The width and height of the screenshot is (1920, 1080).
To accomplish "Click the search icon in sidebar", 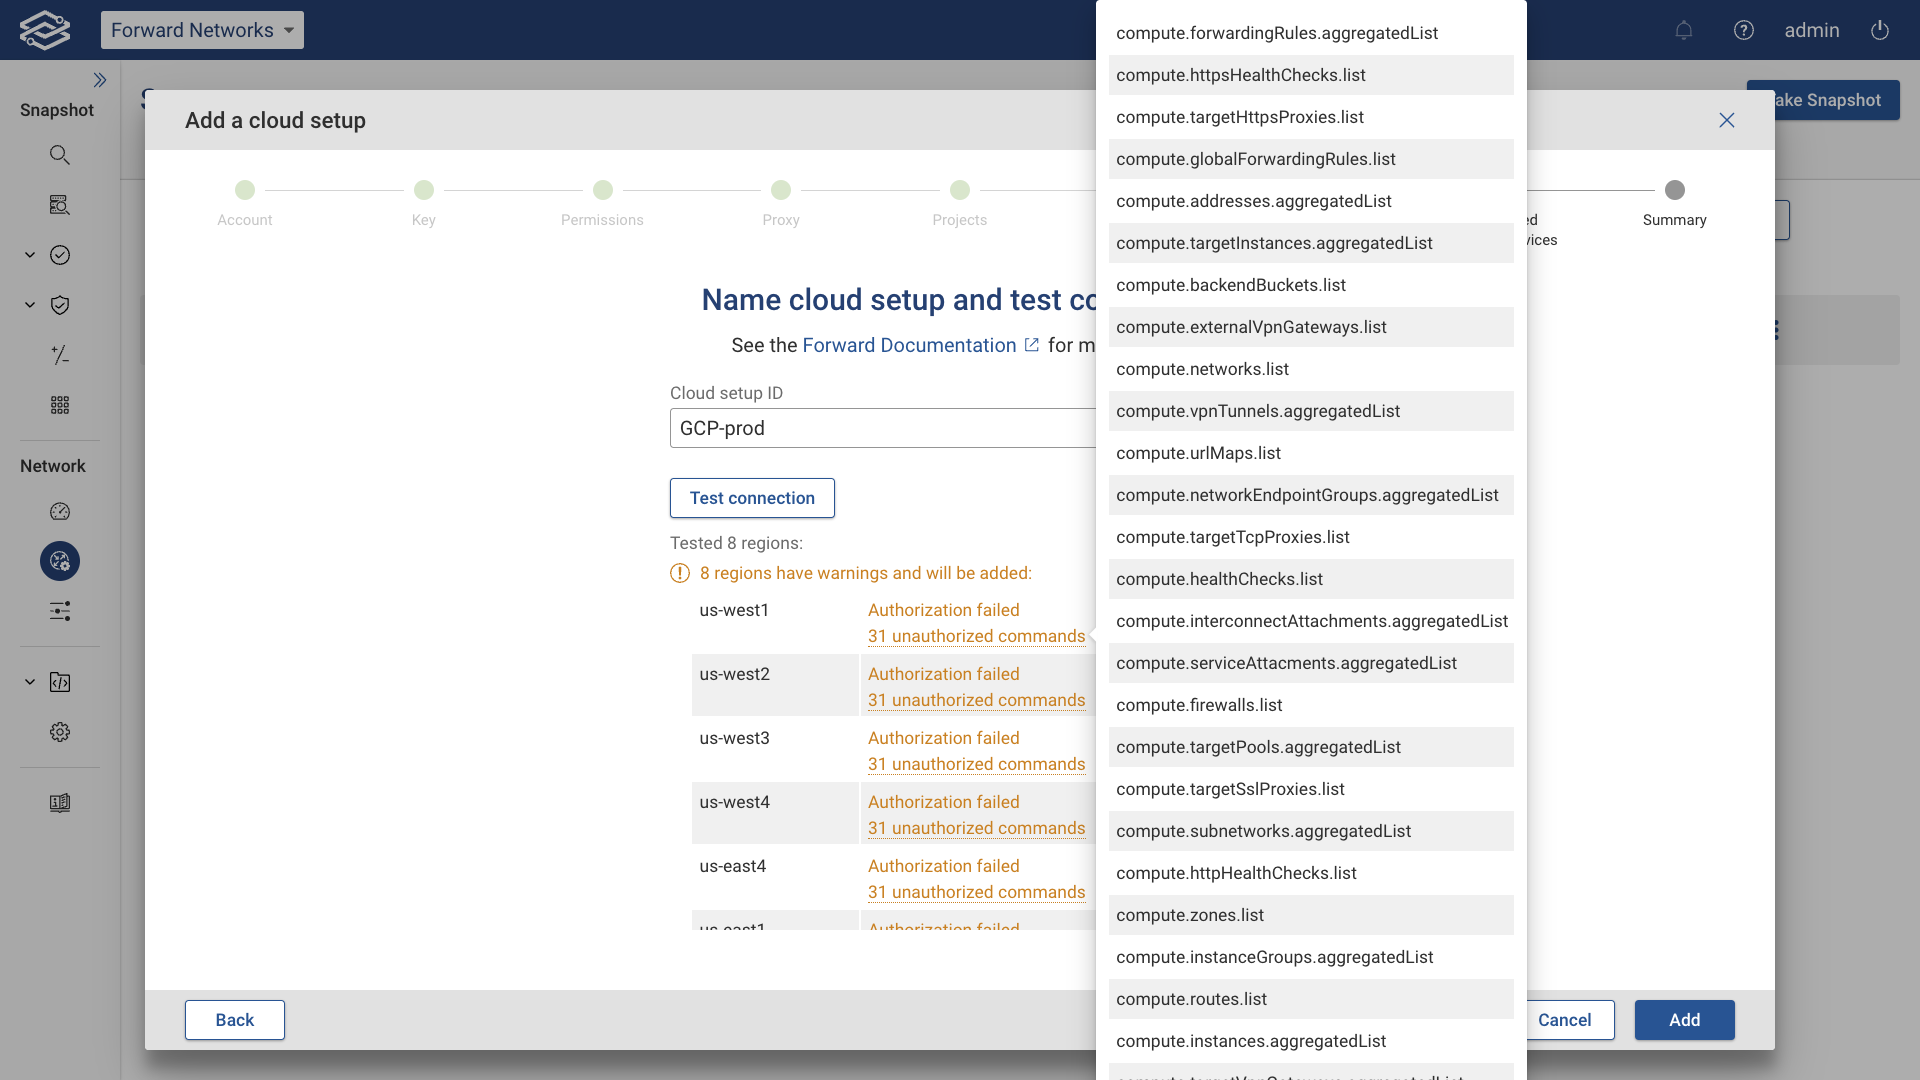I will pos(60,155).
